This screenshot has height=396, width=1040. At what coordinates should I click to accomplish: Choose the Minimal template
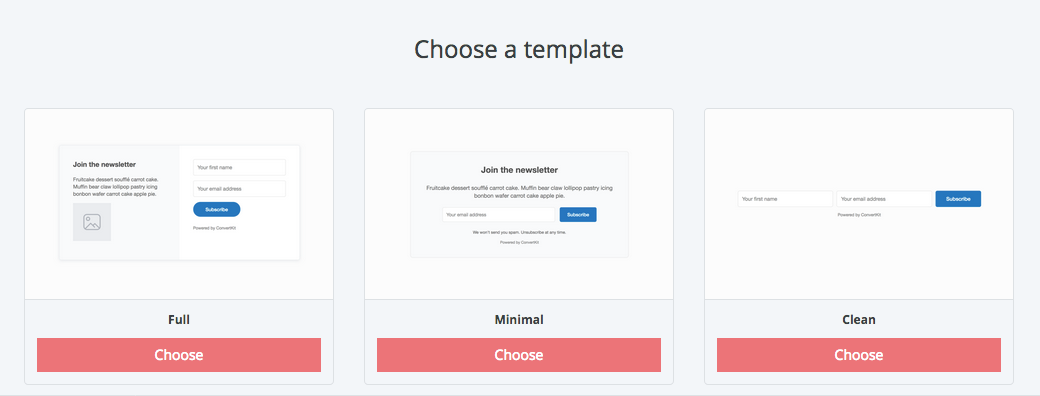click(x=519, y=355)
